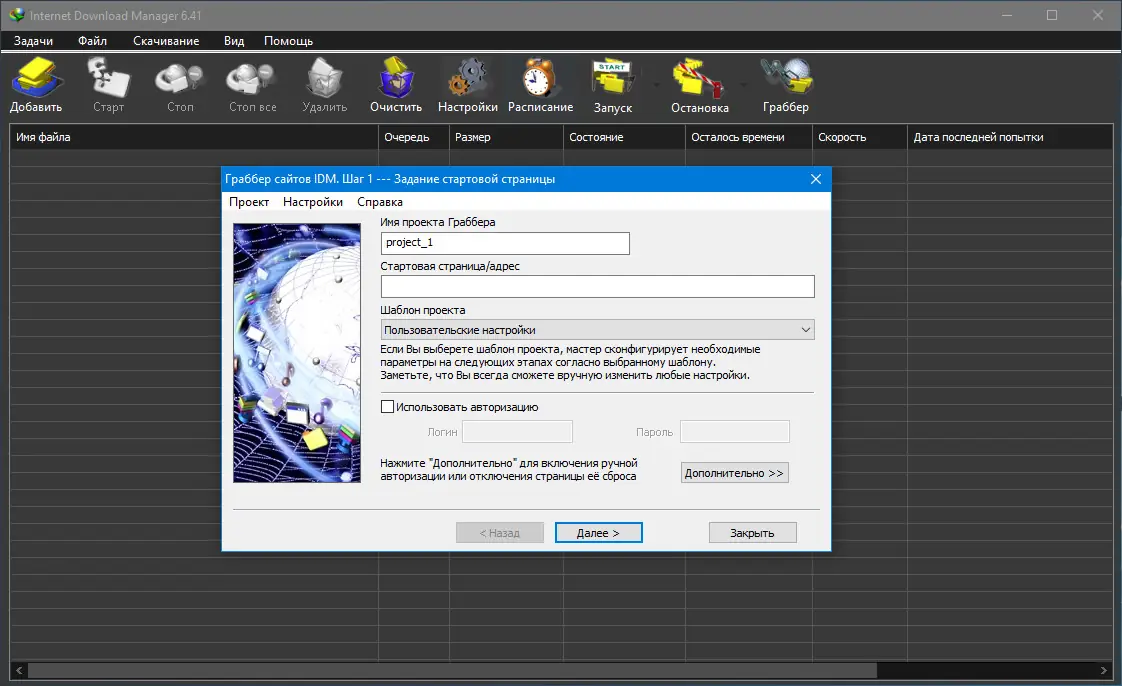The height and width of the screenshot is (686, 1122).
Task: Click the Старт download icon
Action: pos(108,82)
